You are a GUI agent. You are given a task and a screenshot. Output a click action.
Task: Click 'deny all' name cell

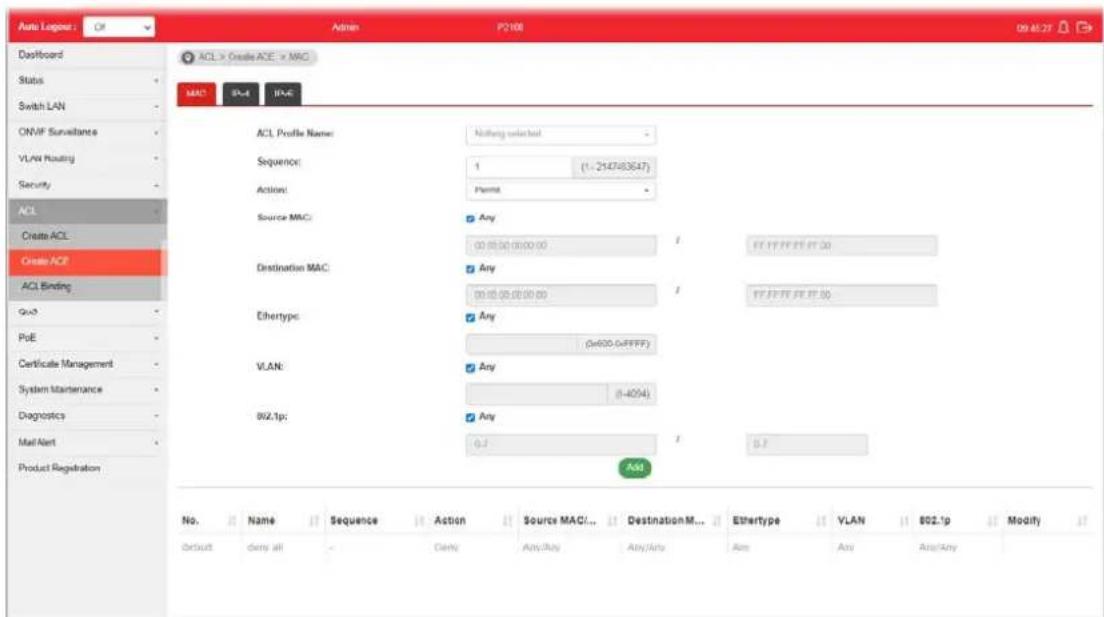click(x=265, y=547)
